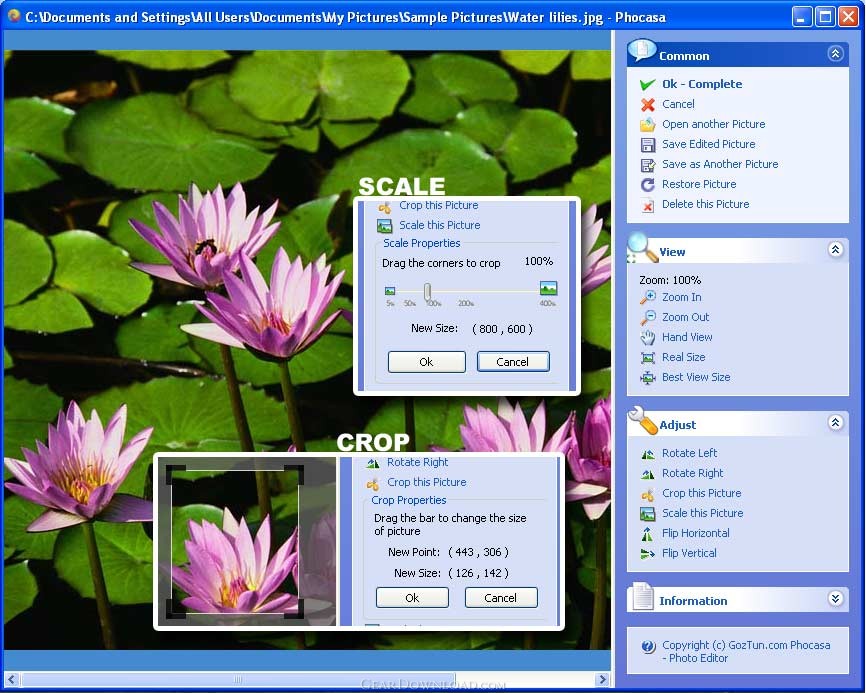Click the Ok - Complete link
Image resolution: width=866 pixels, height=693 pixels.
pyautogui.click(x=701, y=84)
